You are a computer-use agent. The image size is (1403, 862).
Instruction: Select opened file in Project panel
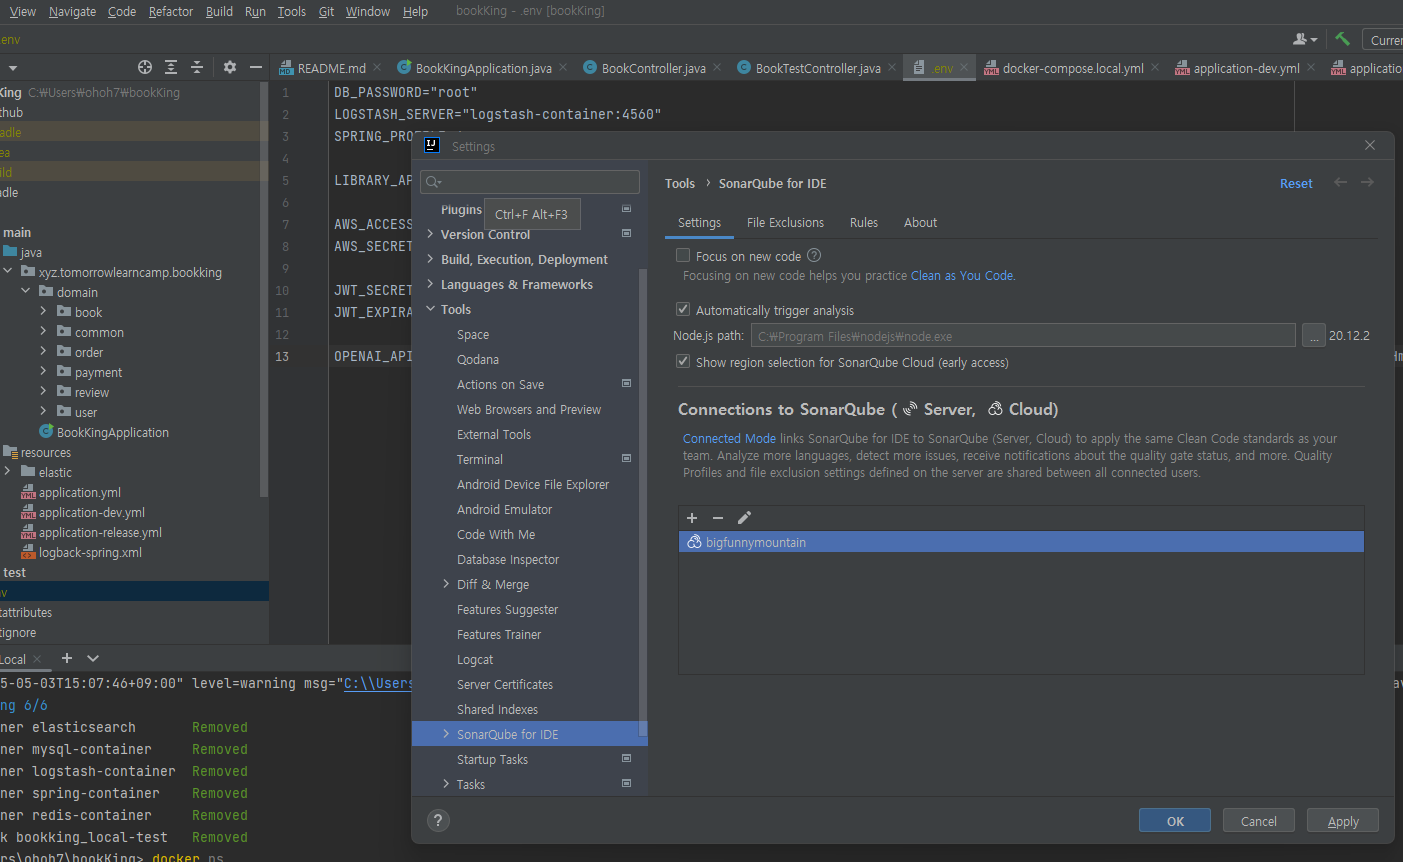tap(145, 67)
